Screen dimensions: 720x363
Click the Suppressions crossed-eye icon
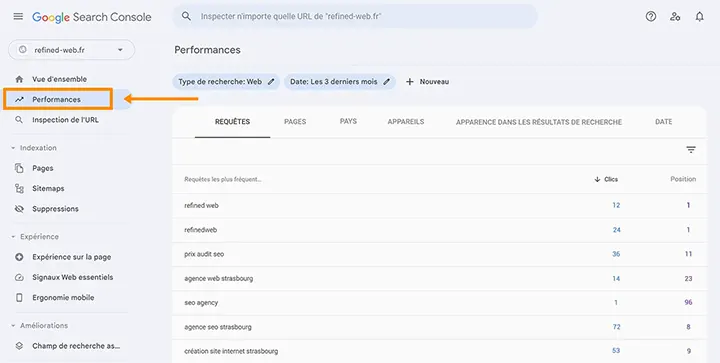coord(19,209)
